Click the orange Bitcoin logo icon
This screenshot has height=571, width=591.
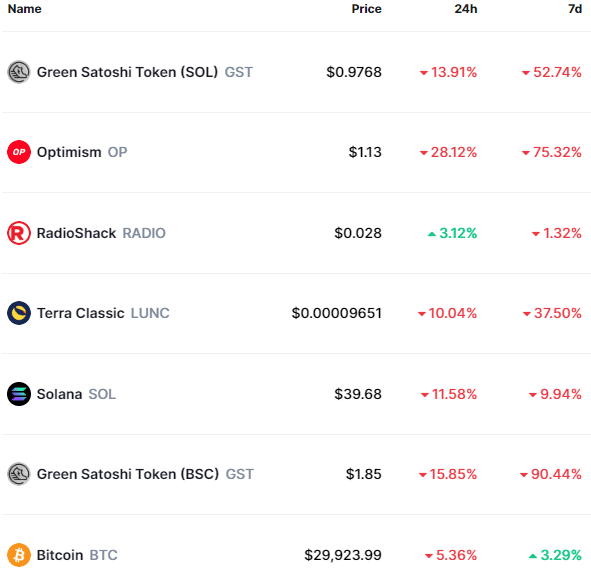(19, 555)
